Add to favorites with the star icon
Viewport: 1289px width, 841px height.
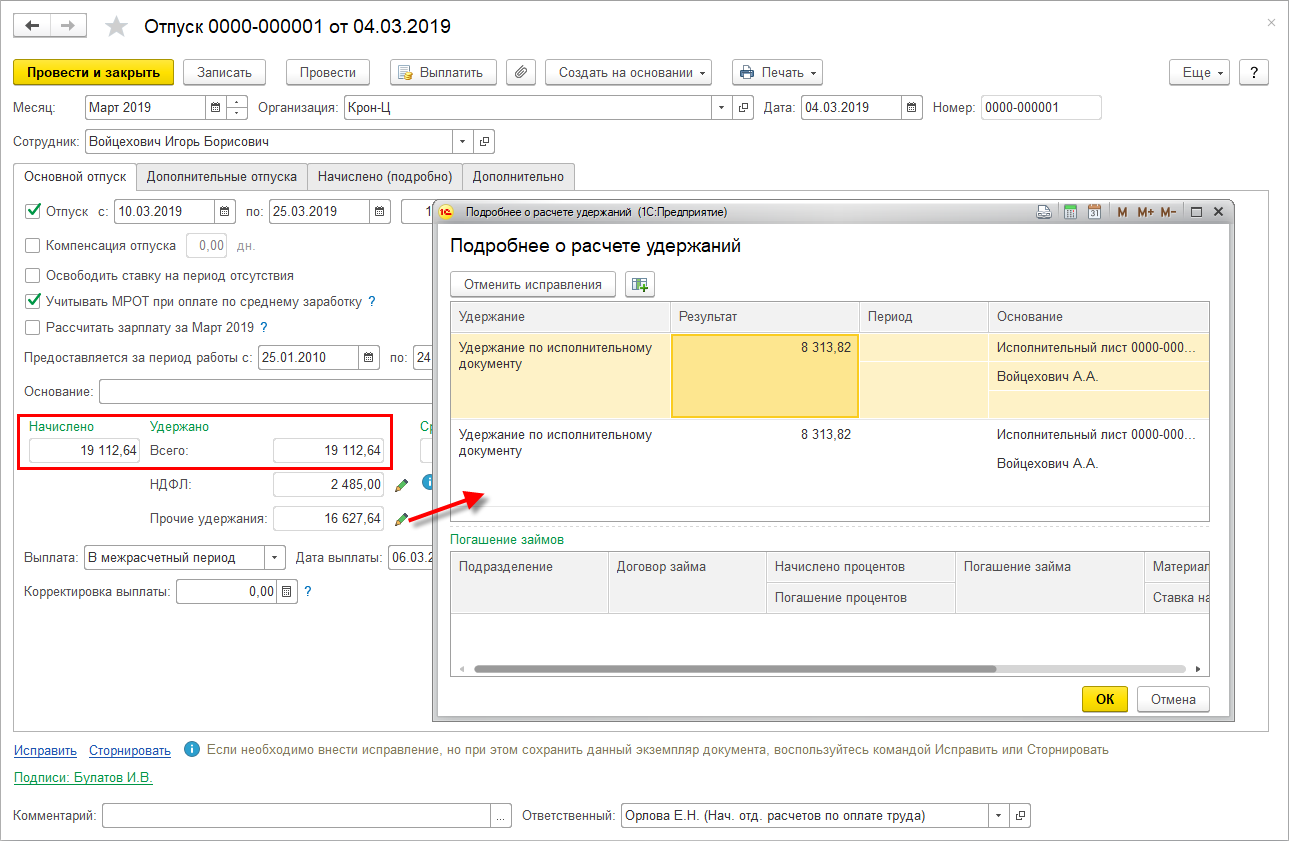click(x=117, y=27)
